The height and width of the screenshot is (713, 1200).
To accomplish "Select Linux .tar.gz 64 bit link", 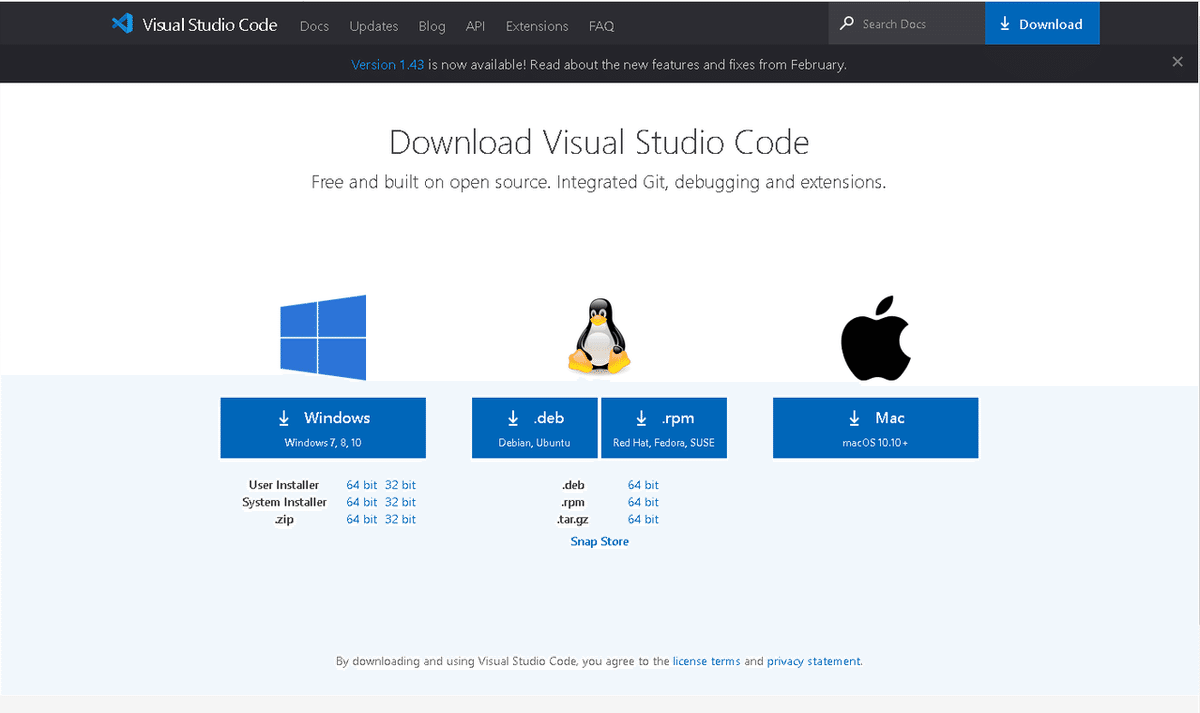I will pos(643,519).
